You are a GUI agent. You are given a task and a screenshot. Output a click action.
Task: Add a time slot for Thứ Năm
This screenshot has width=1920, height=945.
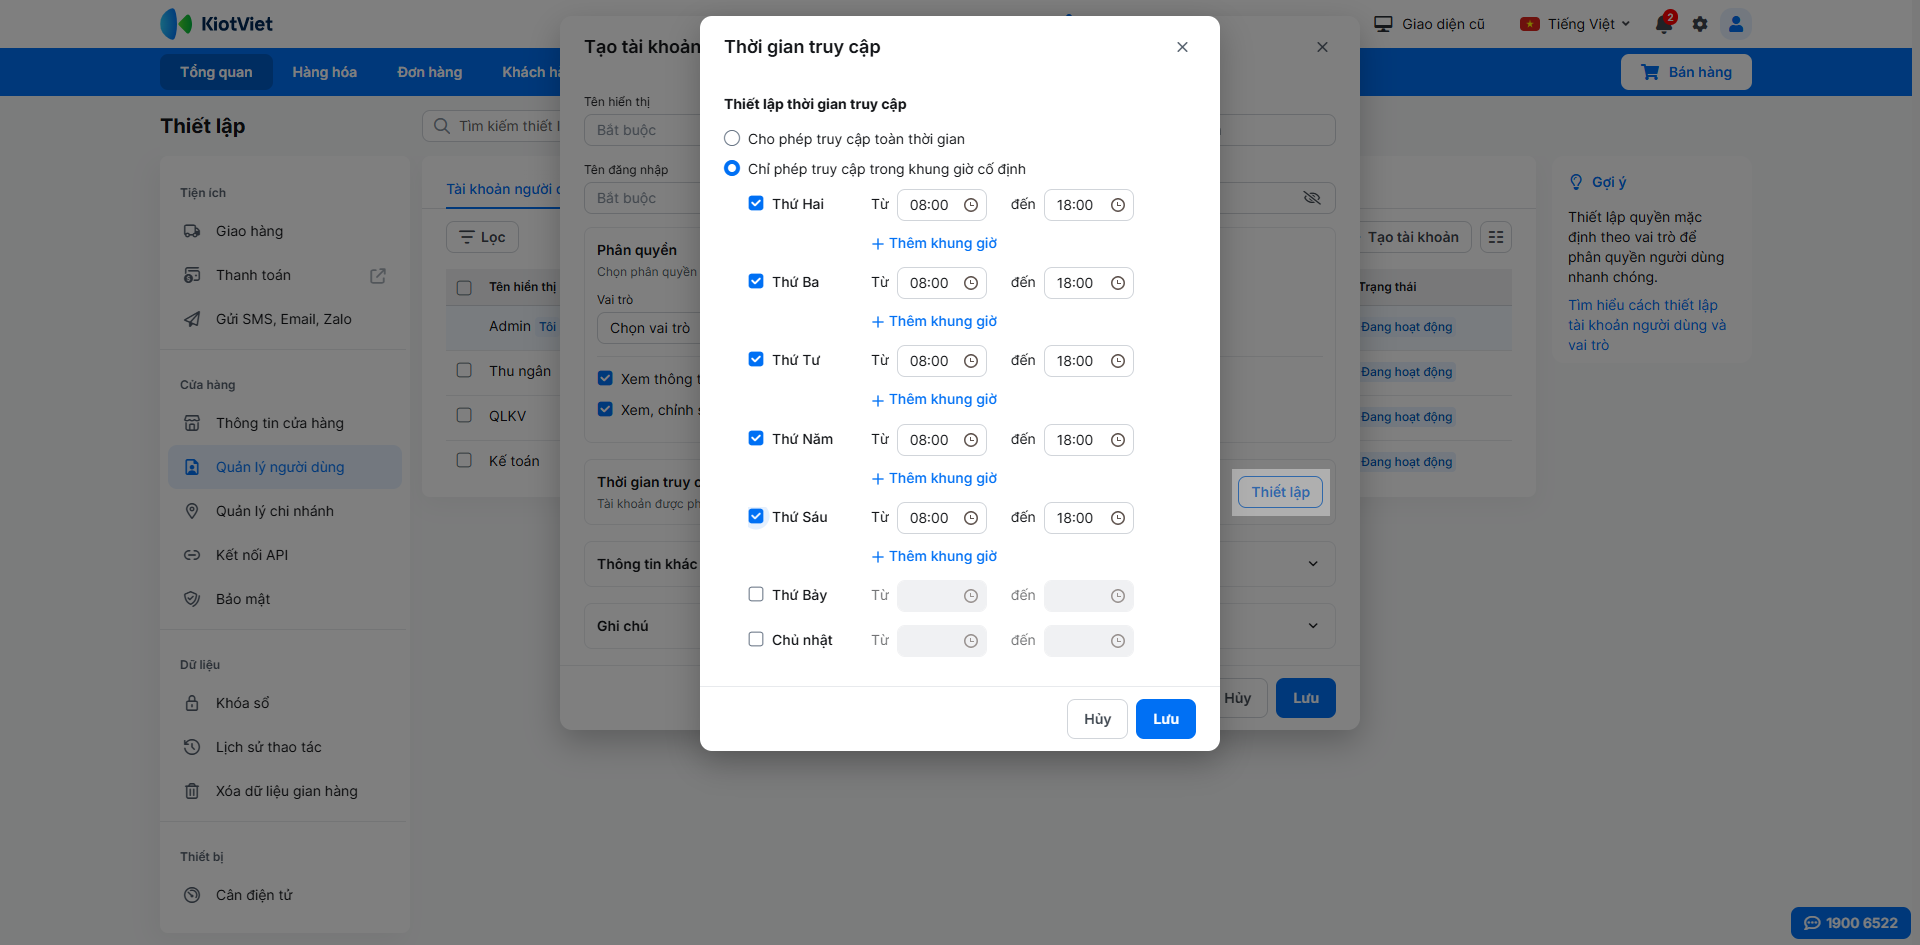tap(934, 478)
